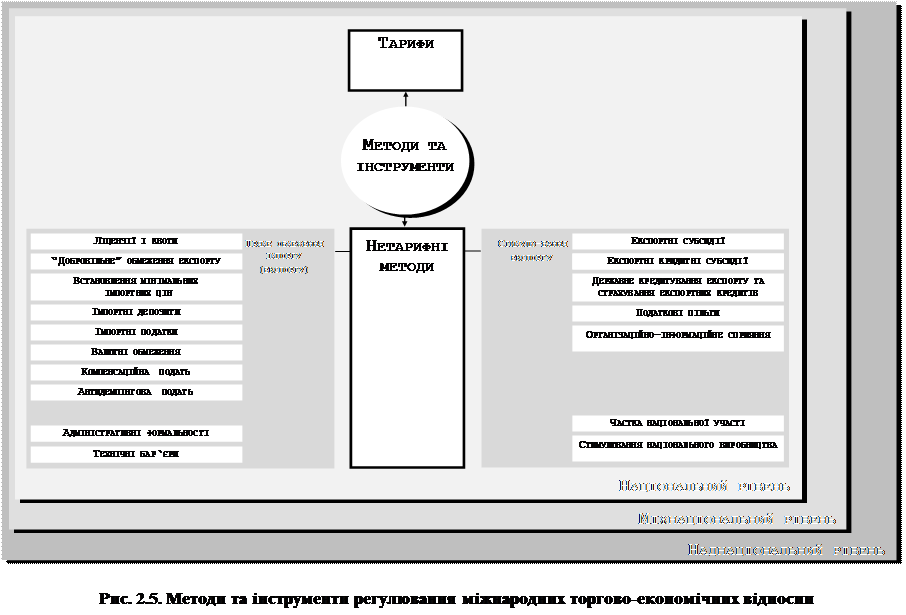The image size is (906, 615).
Task: Click the 'Рис. 2.5' figure caption
Action: coord(456,599)
